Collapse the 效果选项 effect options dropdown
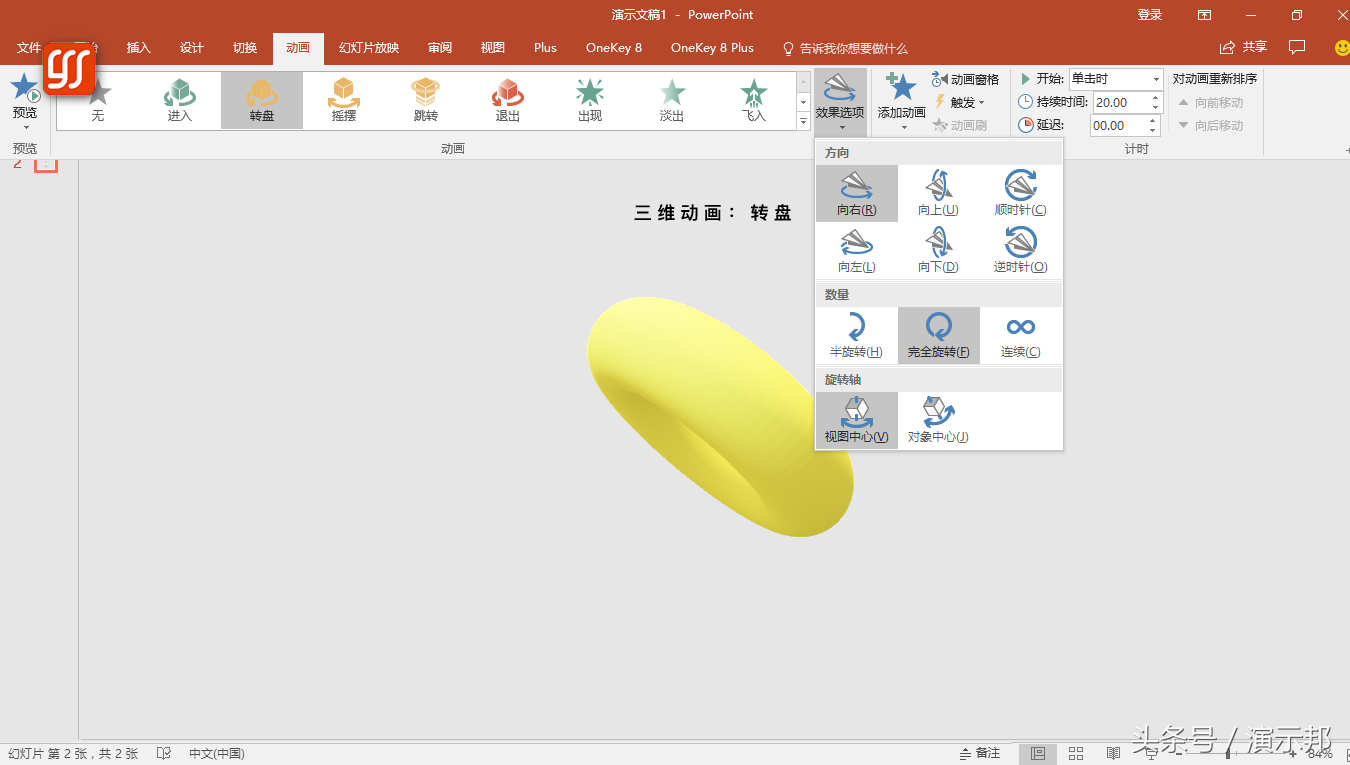 pyautogui.click(x=840, y=102)
